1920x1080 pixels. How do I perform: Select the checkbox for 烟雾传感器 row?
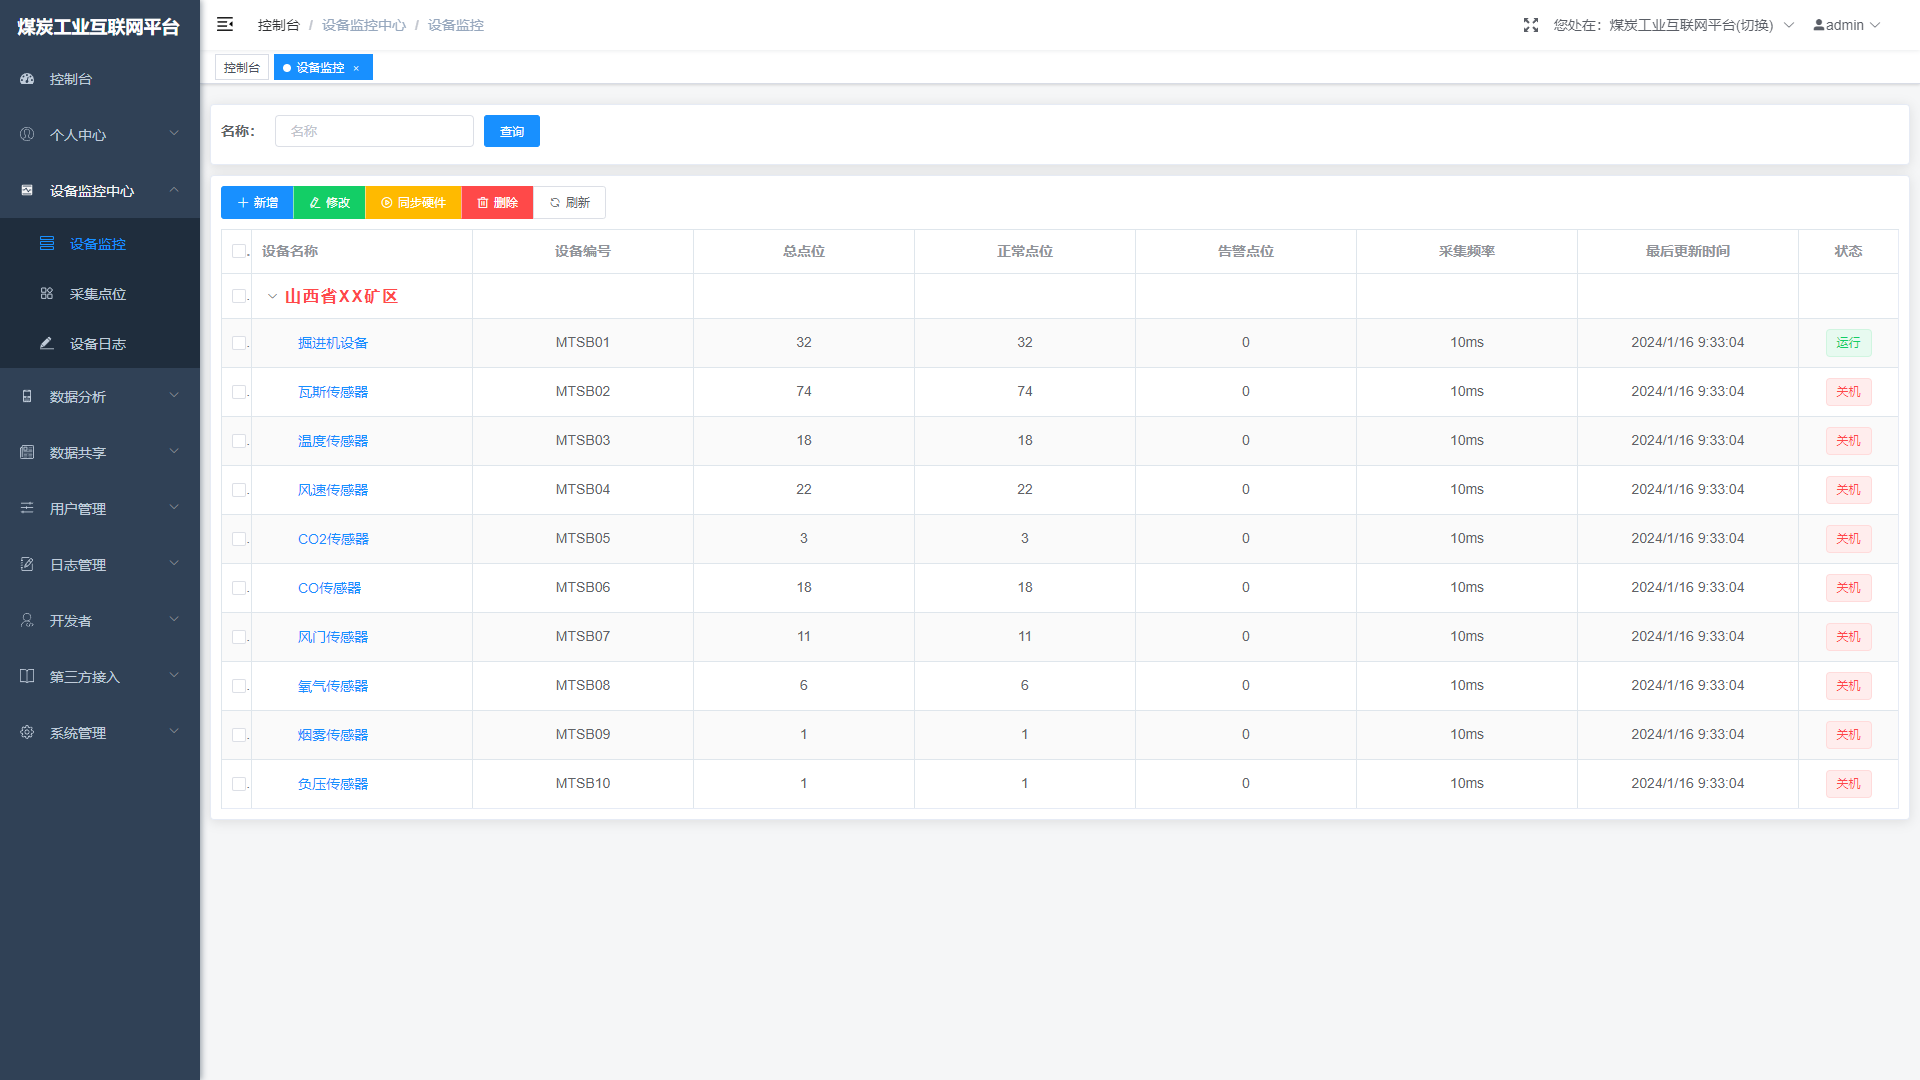238,735
